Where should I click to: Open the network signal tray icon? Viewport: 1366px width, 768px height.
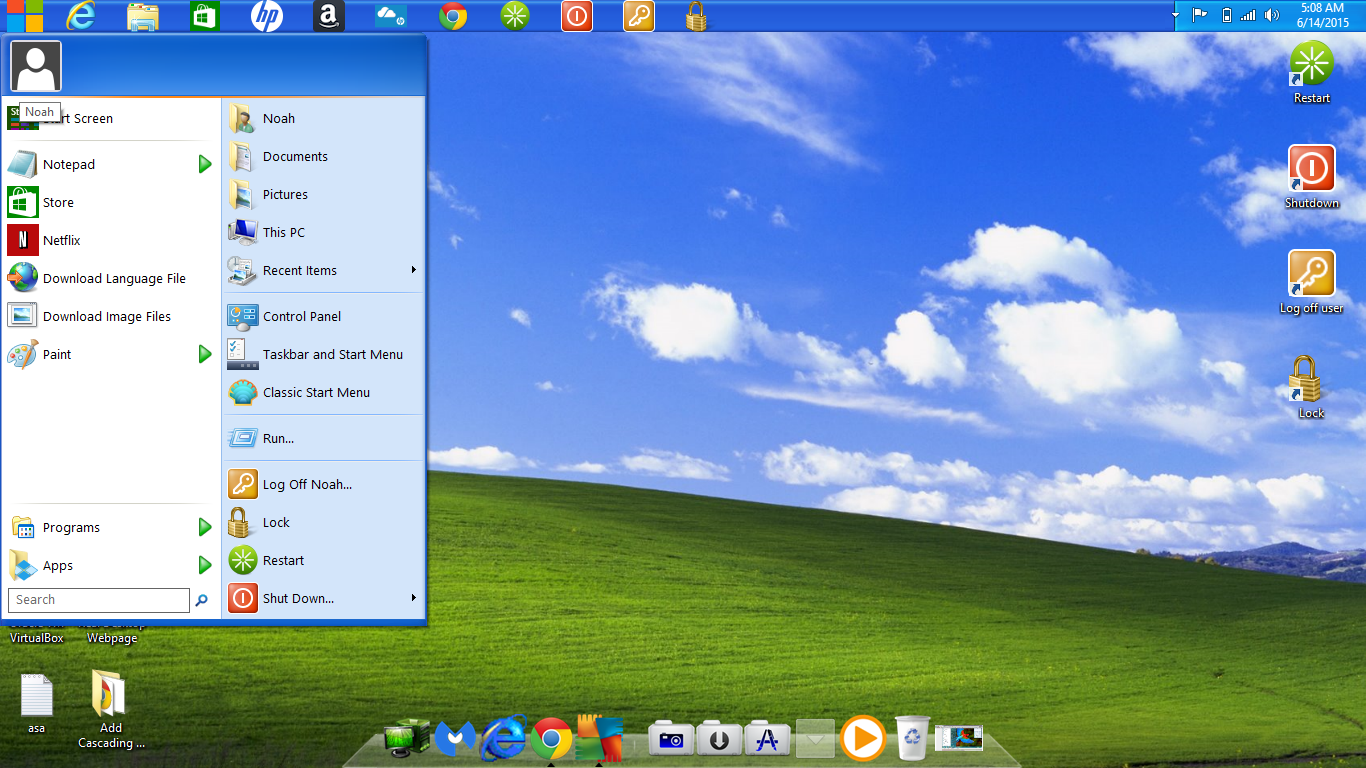(x=1248, y=15)
